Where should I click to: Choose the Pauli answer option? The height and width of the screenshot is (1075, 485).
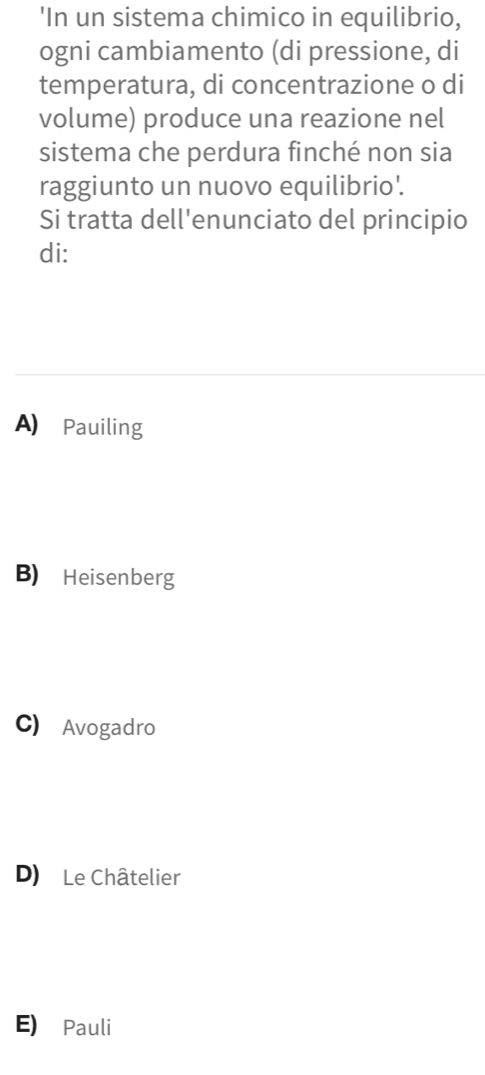[x=86, y=1027]
